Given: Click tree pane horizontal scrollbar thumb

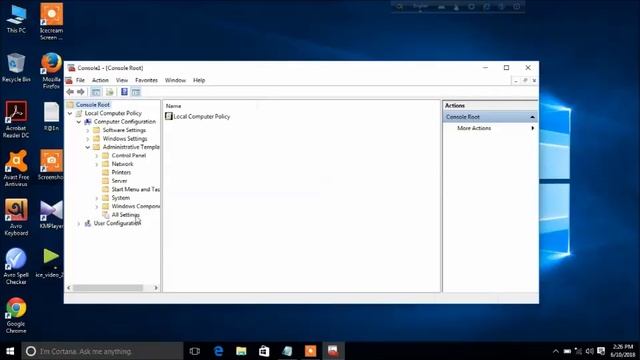Looking at the screenshot, I should tap(108, 288).
